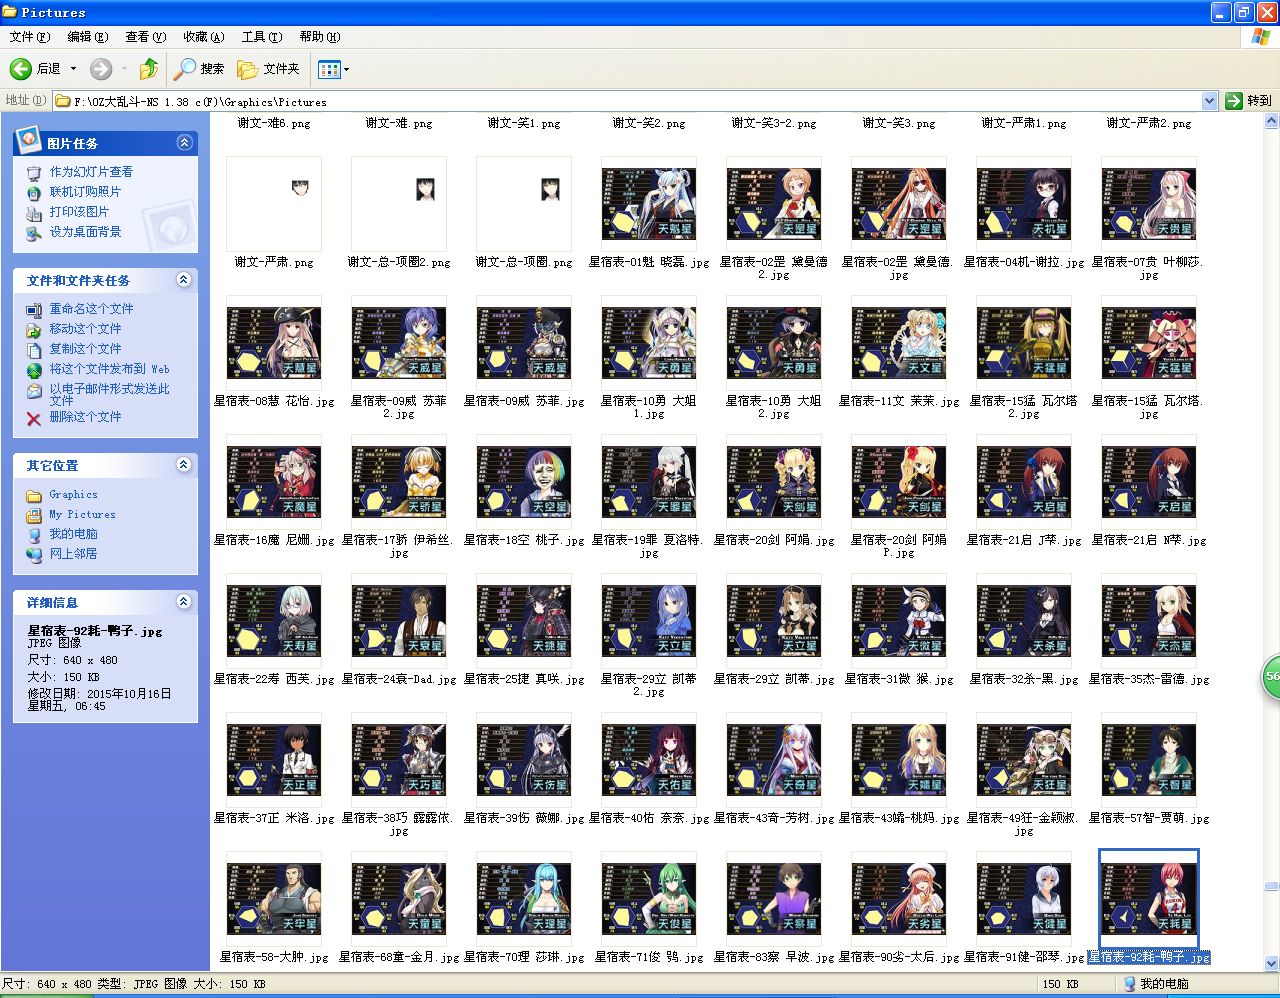Click the 复制这个文件 icon
This screenshot has height=998, width=1280.
pyautogui.click(x=34, y=350)
